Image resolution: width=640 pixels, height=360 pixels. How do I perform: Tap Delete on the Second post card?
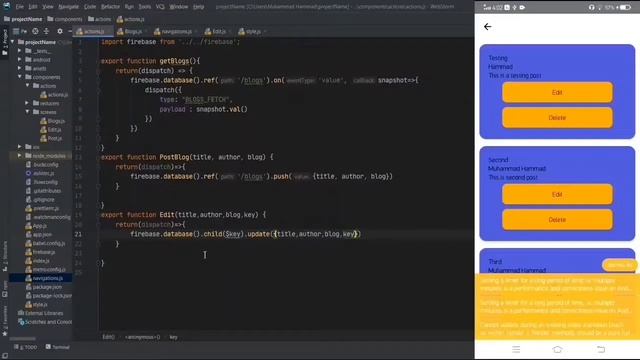(557, 220)
